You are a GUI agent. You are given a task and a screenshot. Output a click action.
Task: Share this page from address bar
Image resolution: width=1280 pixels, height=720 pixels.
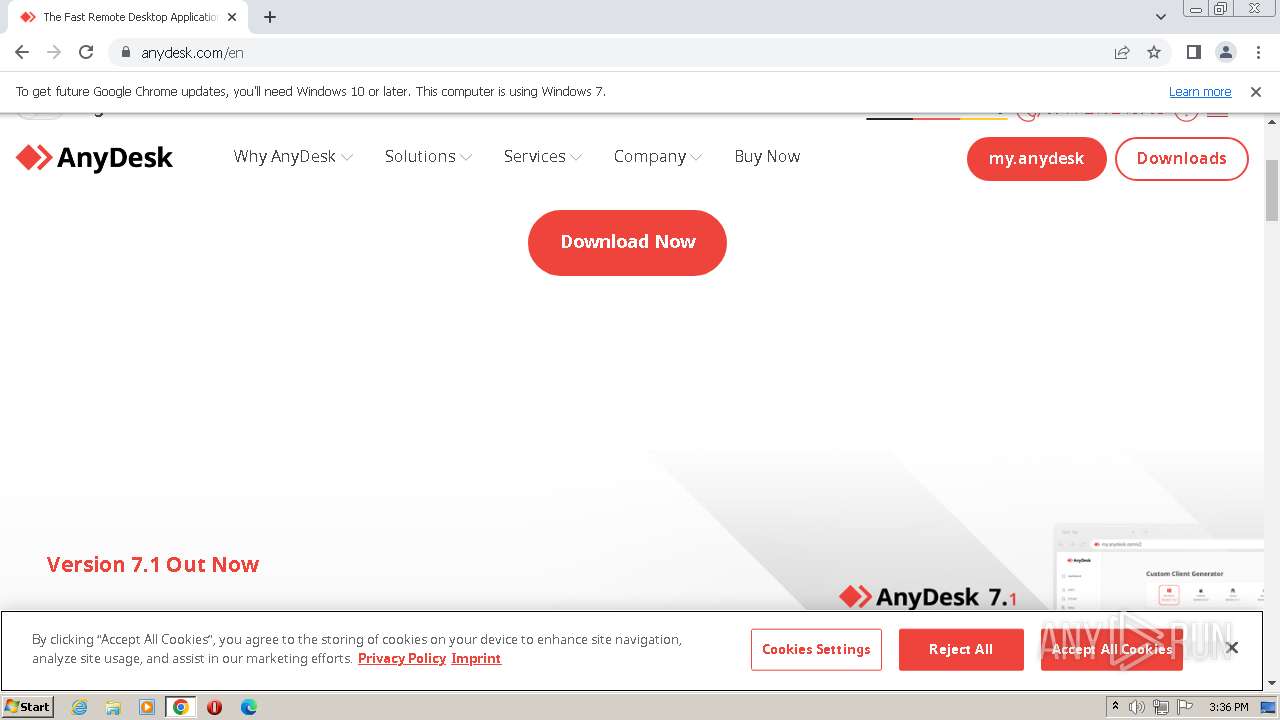[x=1122, y=52]
